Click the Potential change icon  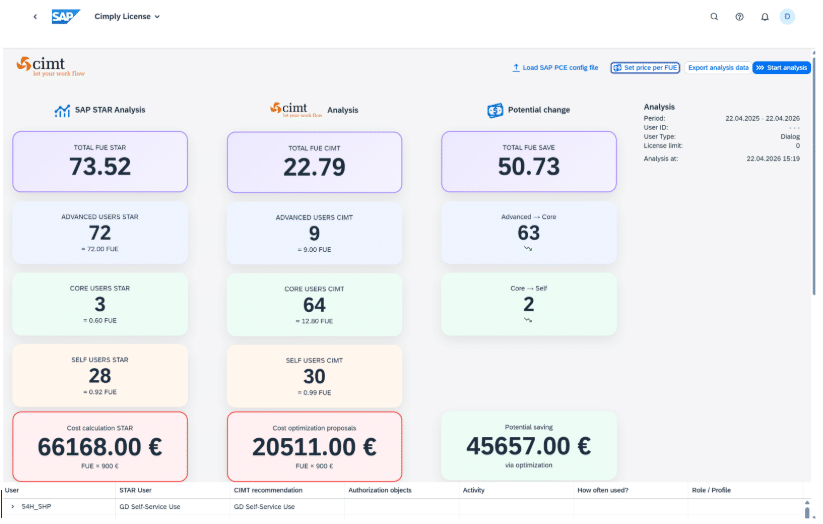click(x=495, y=110)
